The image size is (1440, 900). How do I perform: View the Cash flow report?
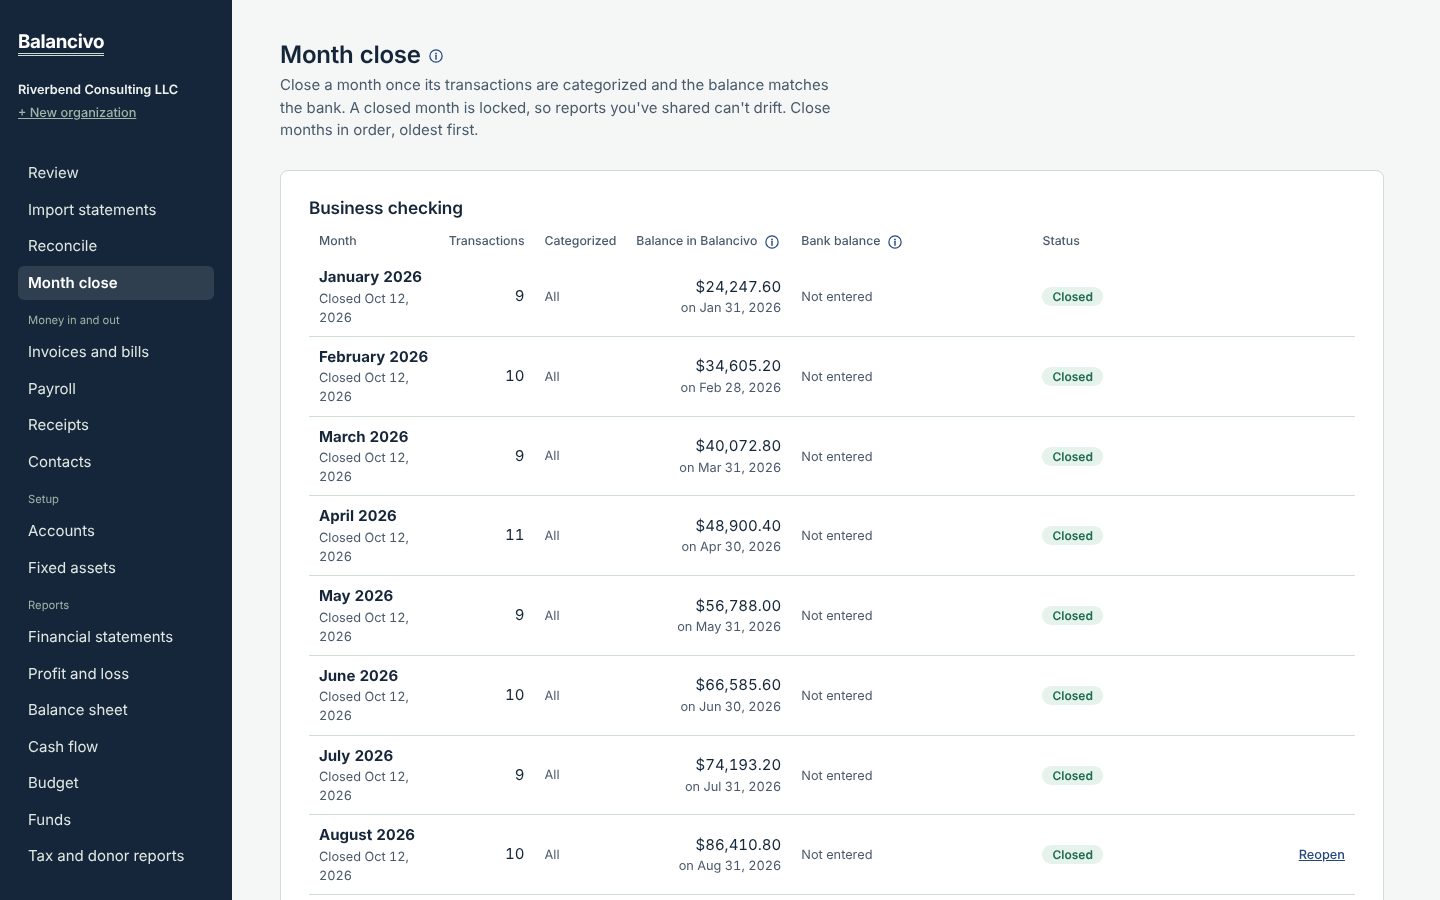pos(116,747)
